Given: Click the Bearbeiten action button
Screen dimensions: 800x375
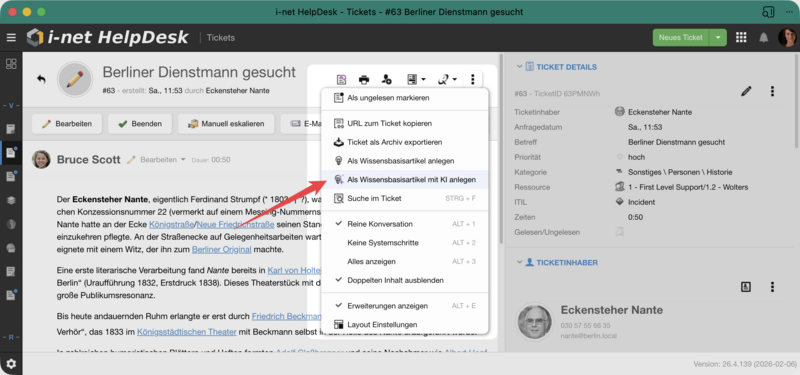Looking at the screenshot, I should (x=67, y=123).
